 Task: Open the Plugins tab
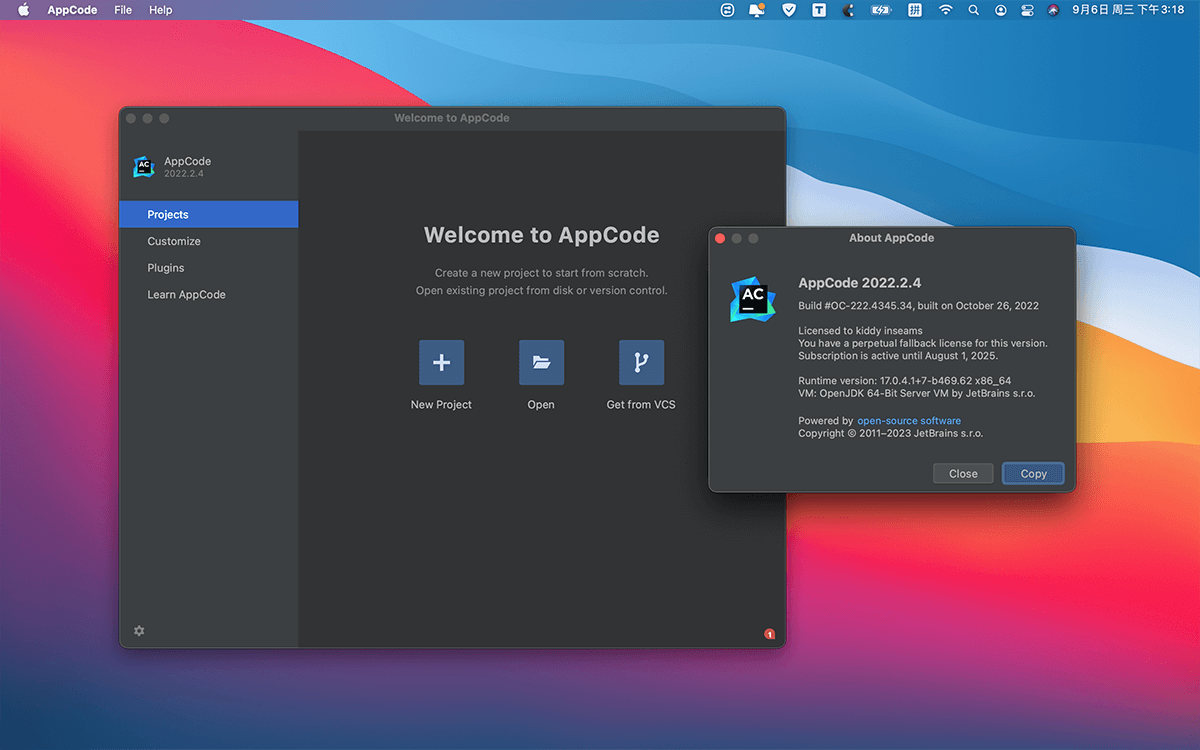[209, 268]
